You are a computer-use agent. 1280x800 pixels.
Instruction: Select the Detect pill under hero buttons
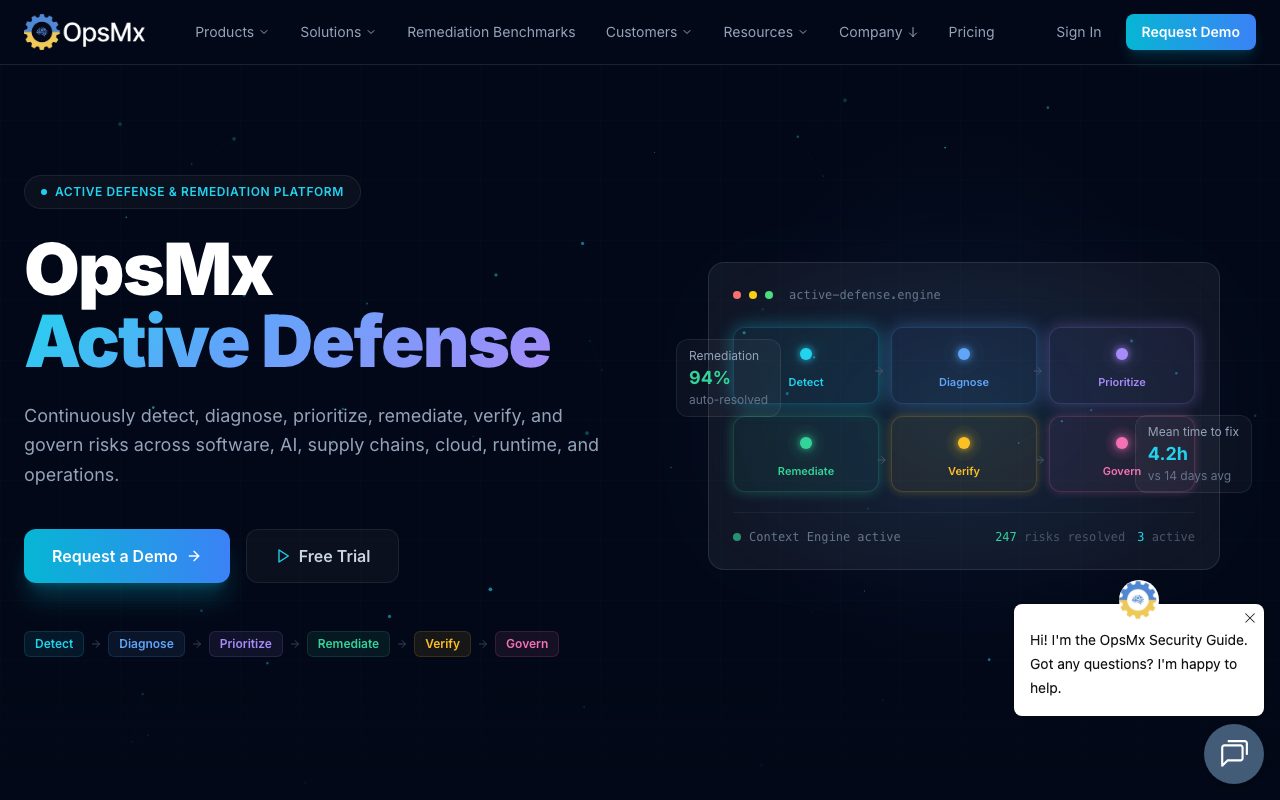[54, 644]
